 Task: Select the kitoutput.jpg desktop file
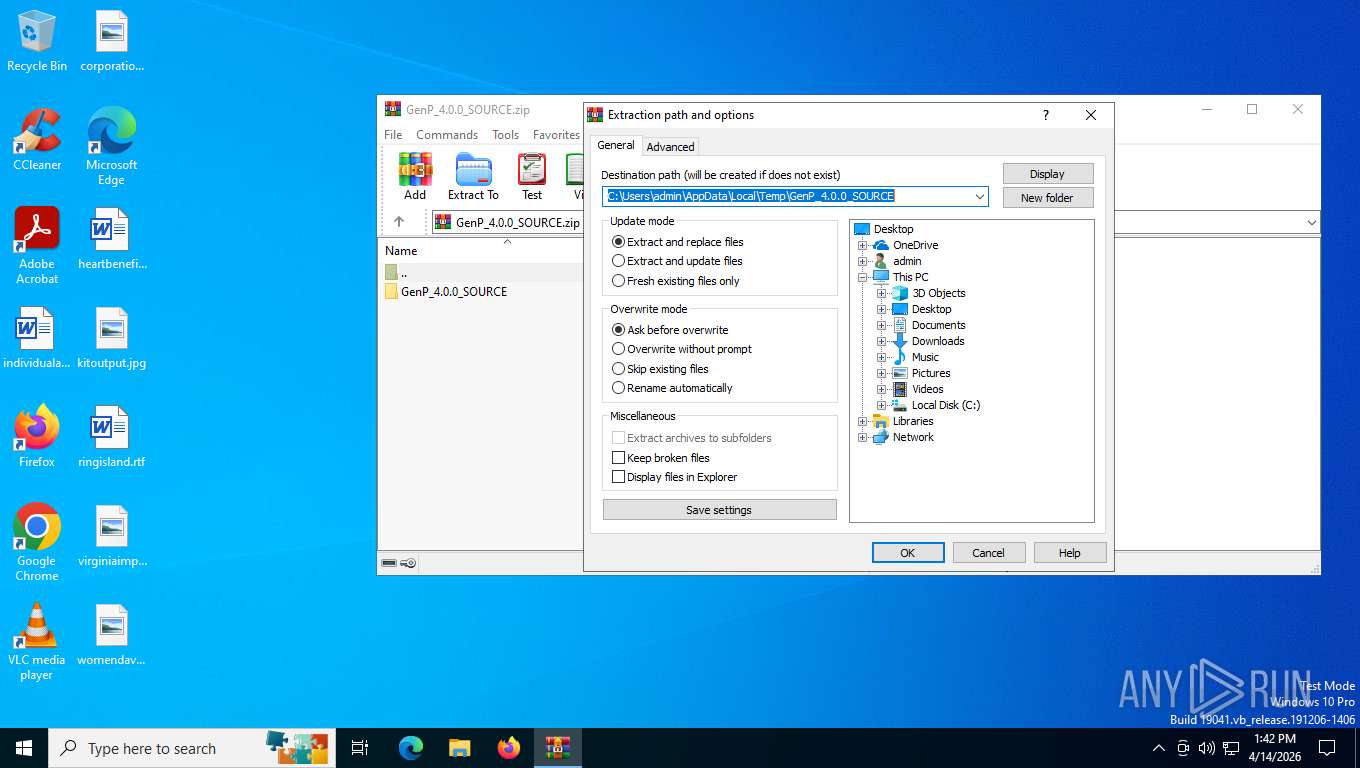click(112, 338)
